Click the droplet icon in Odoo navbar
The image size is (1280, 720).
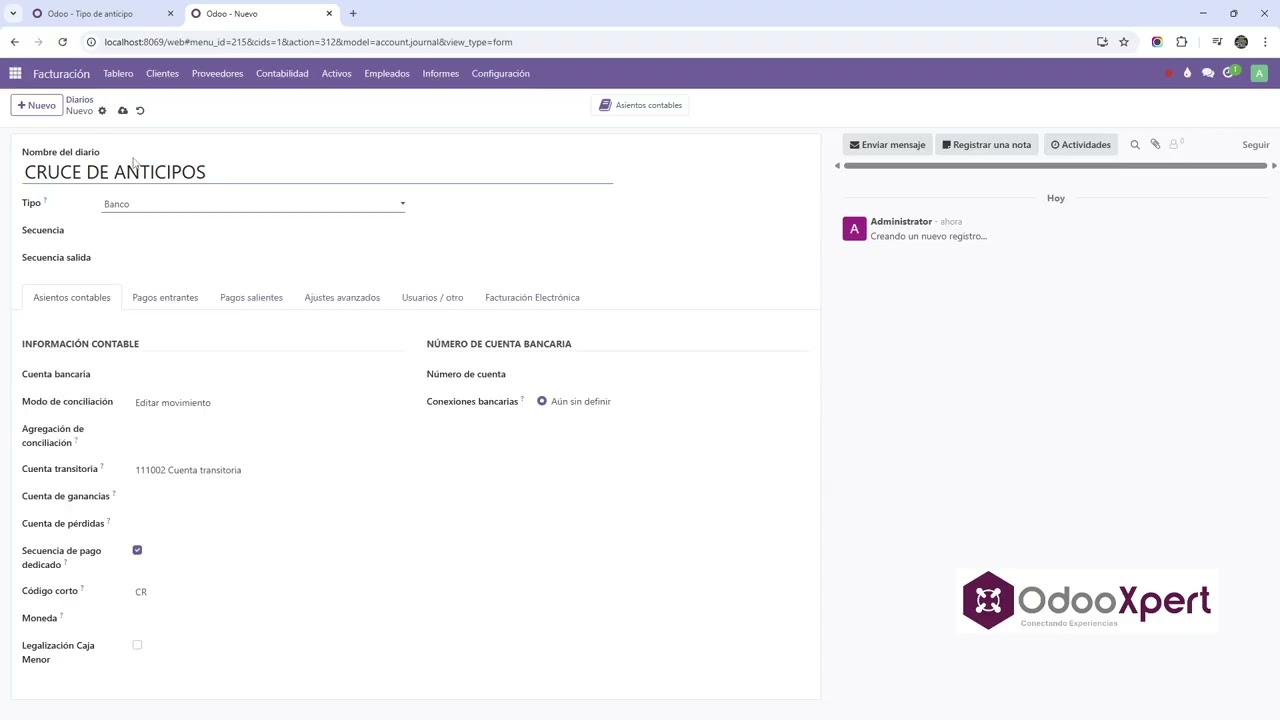(x=1187, y=73)
